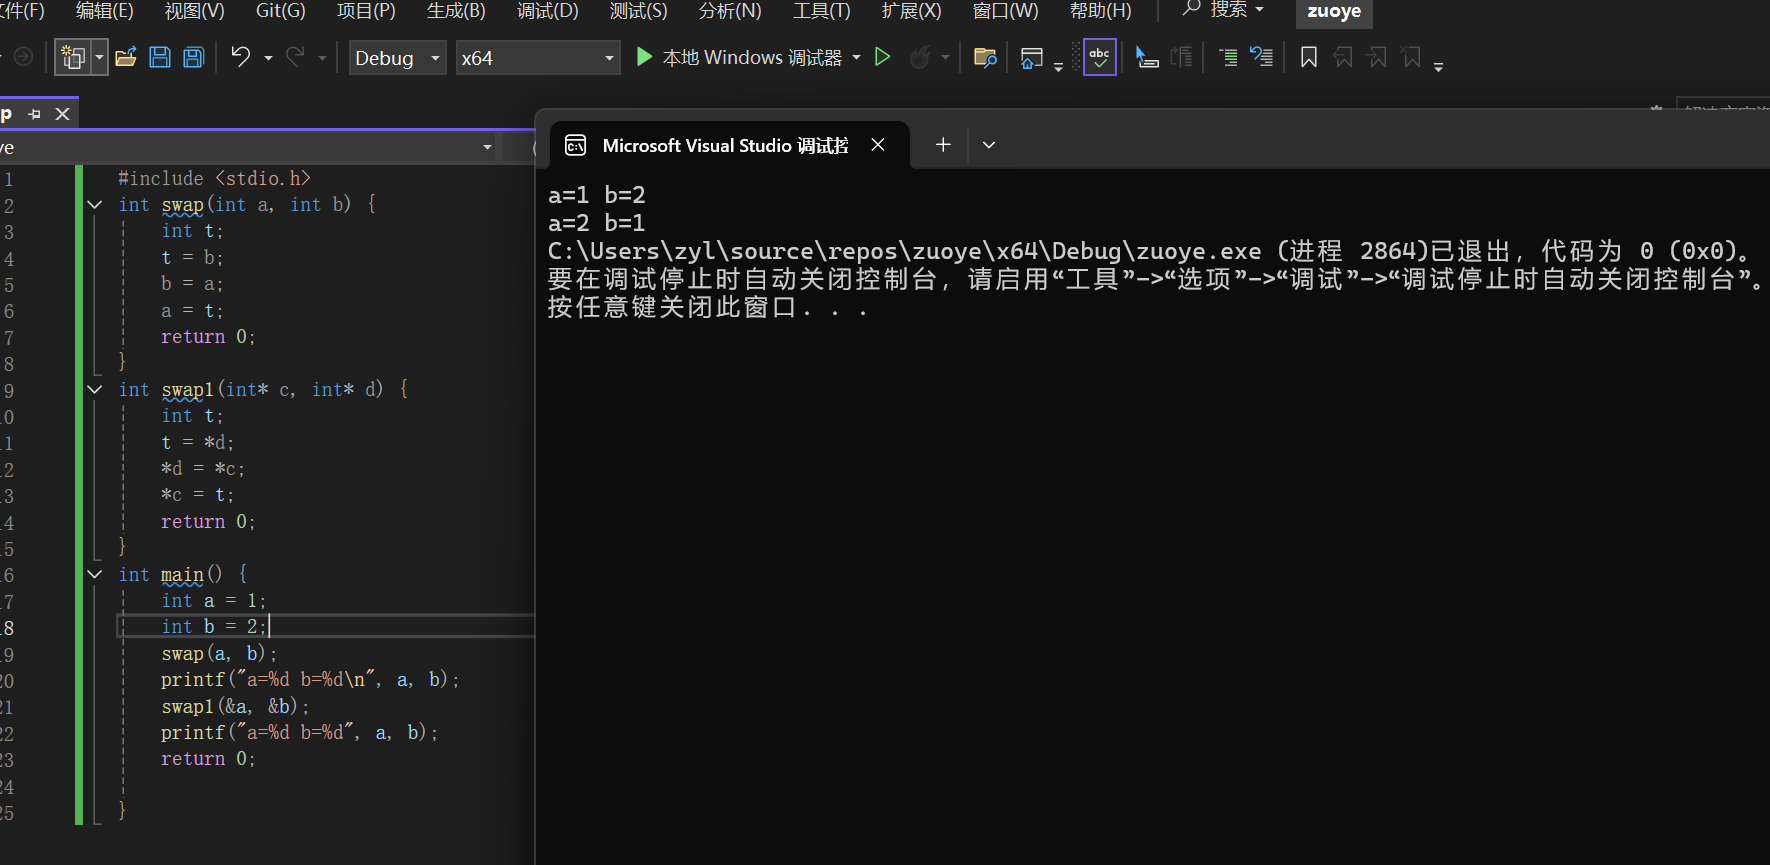Click the zuoye solution name label
The image size is (1770, 865).
[1334, 12]
